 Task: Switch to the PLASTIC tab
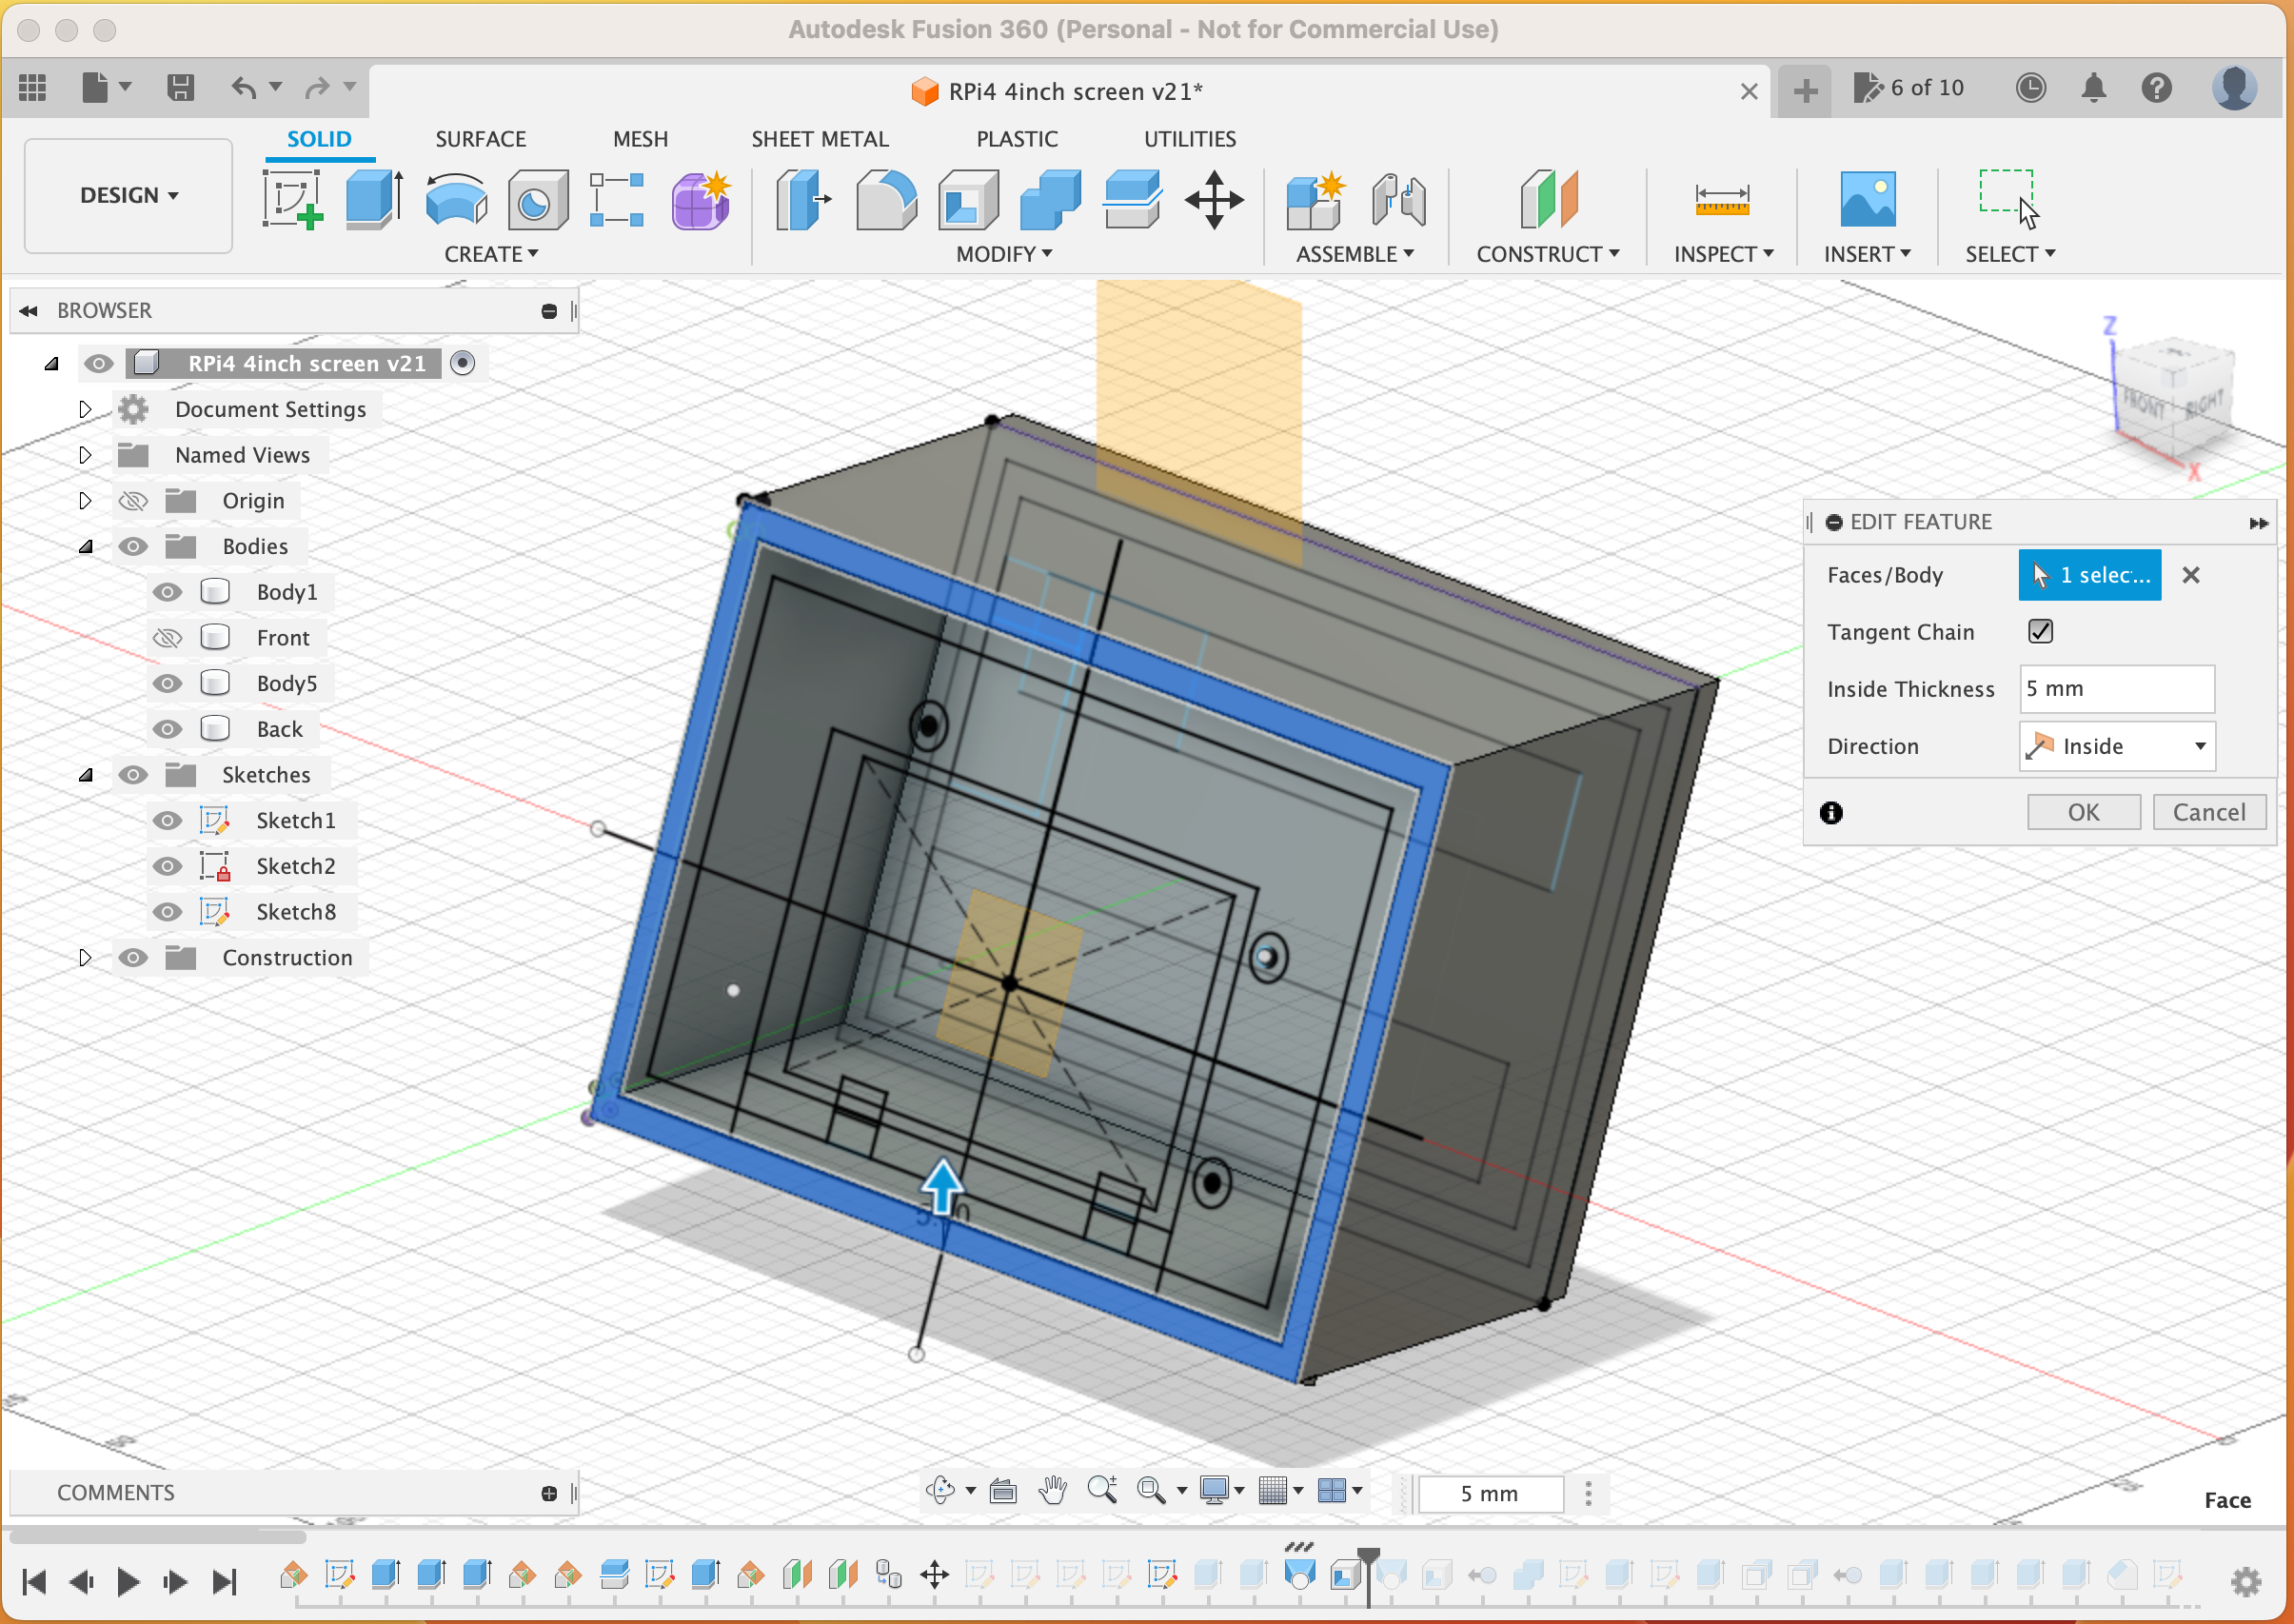click(x=1017, y=139)
